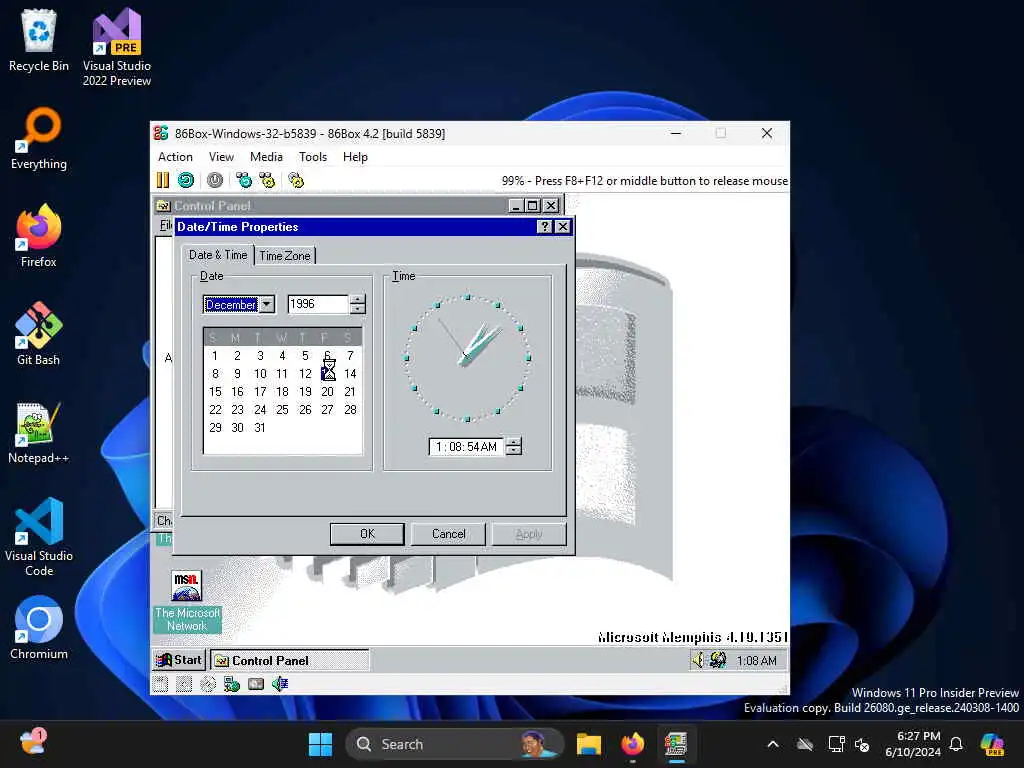
Task: Decrease the year with down spinner
Action: point(357,309)
